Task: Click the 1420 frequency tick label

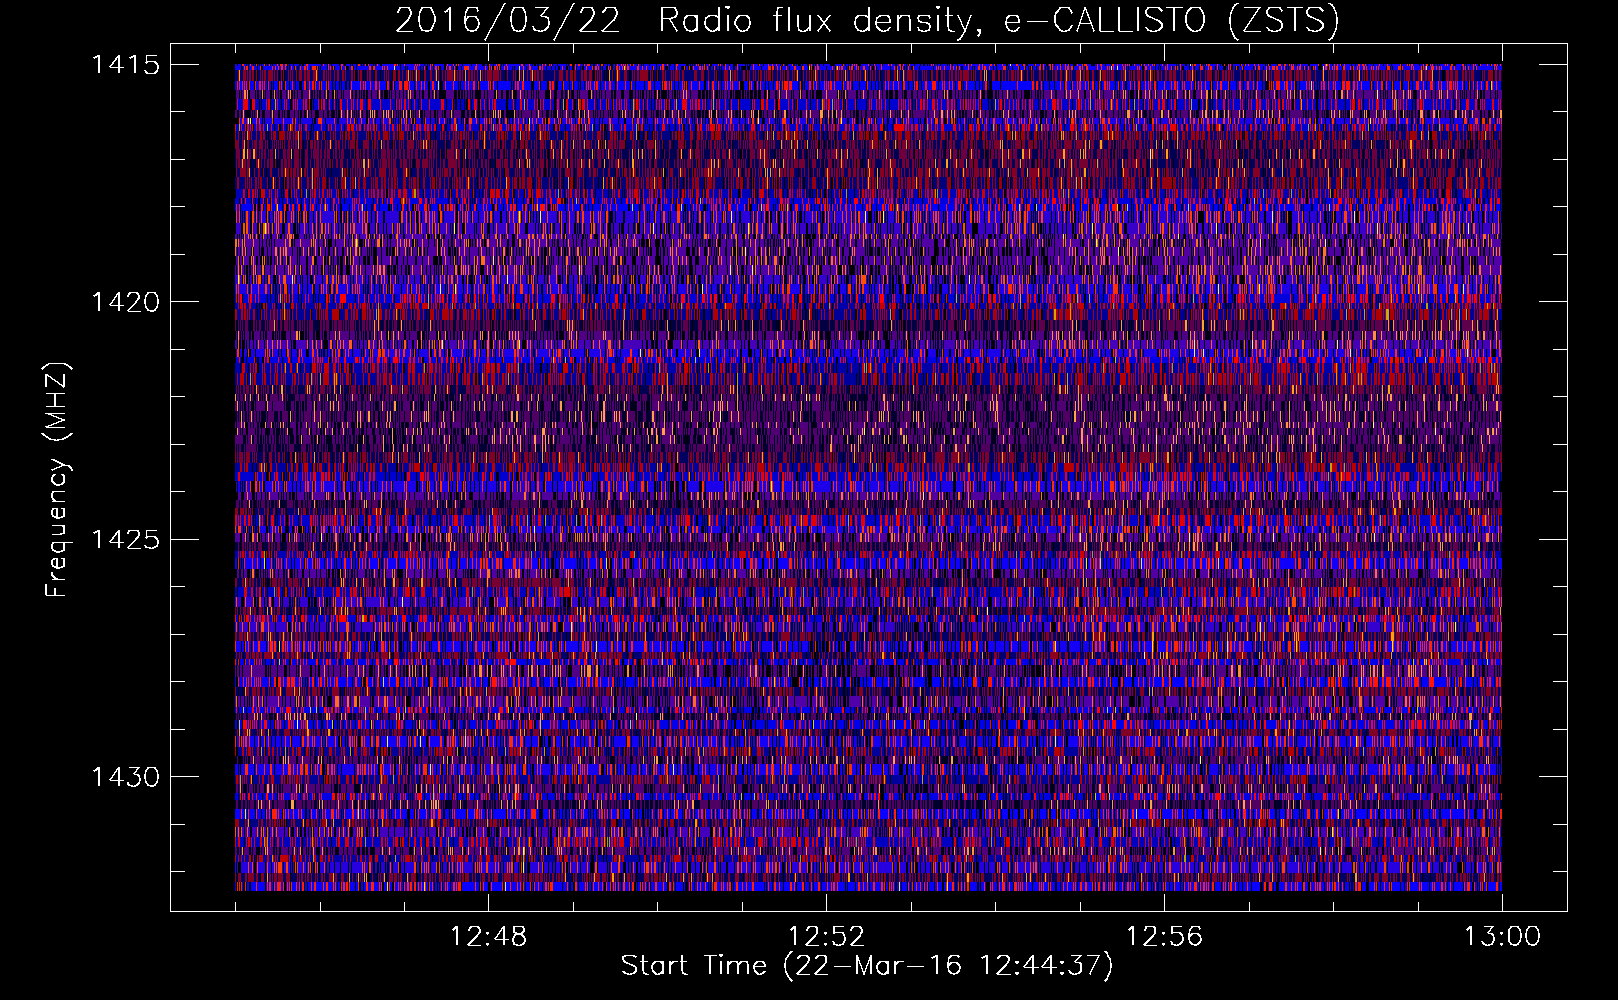Action: pyautogui.click(x=125, y=302)
